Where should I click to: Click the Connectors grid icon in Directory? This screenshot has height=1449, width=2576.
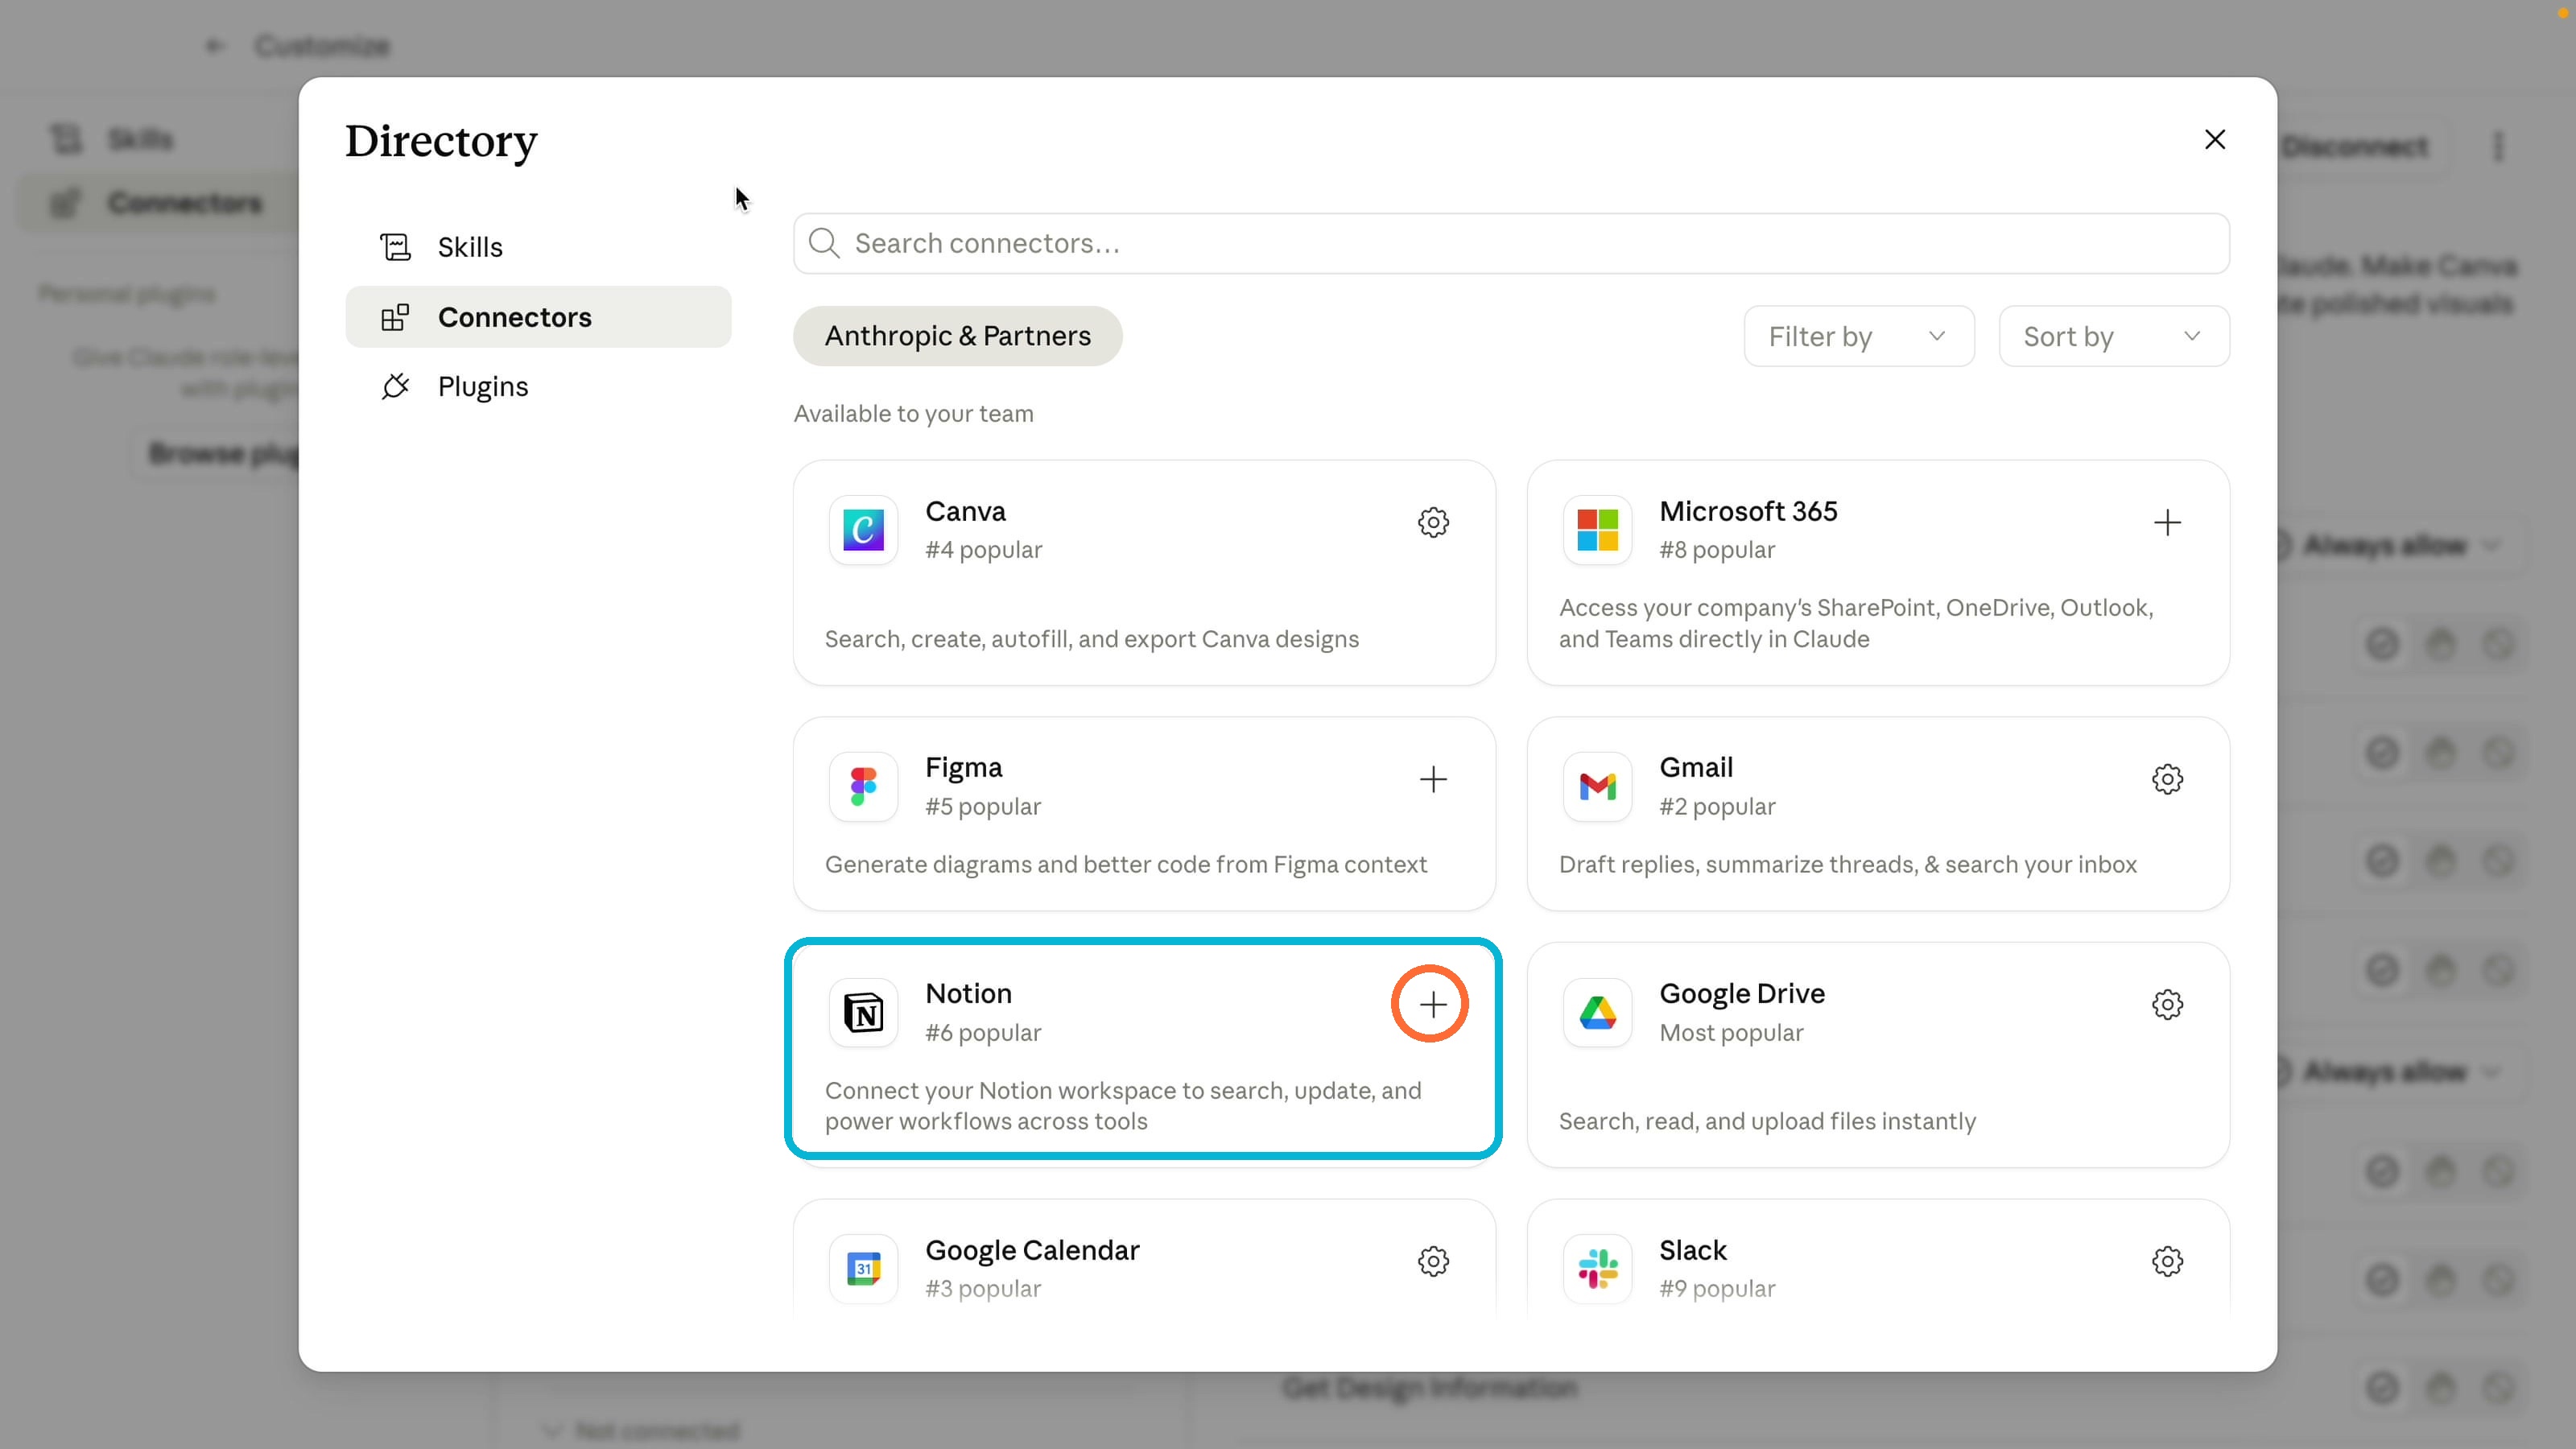tap(395, 317)
